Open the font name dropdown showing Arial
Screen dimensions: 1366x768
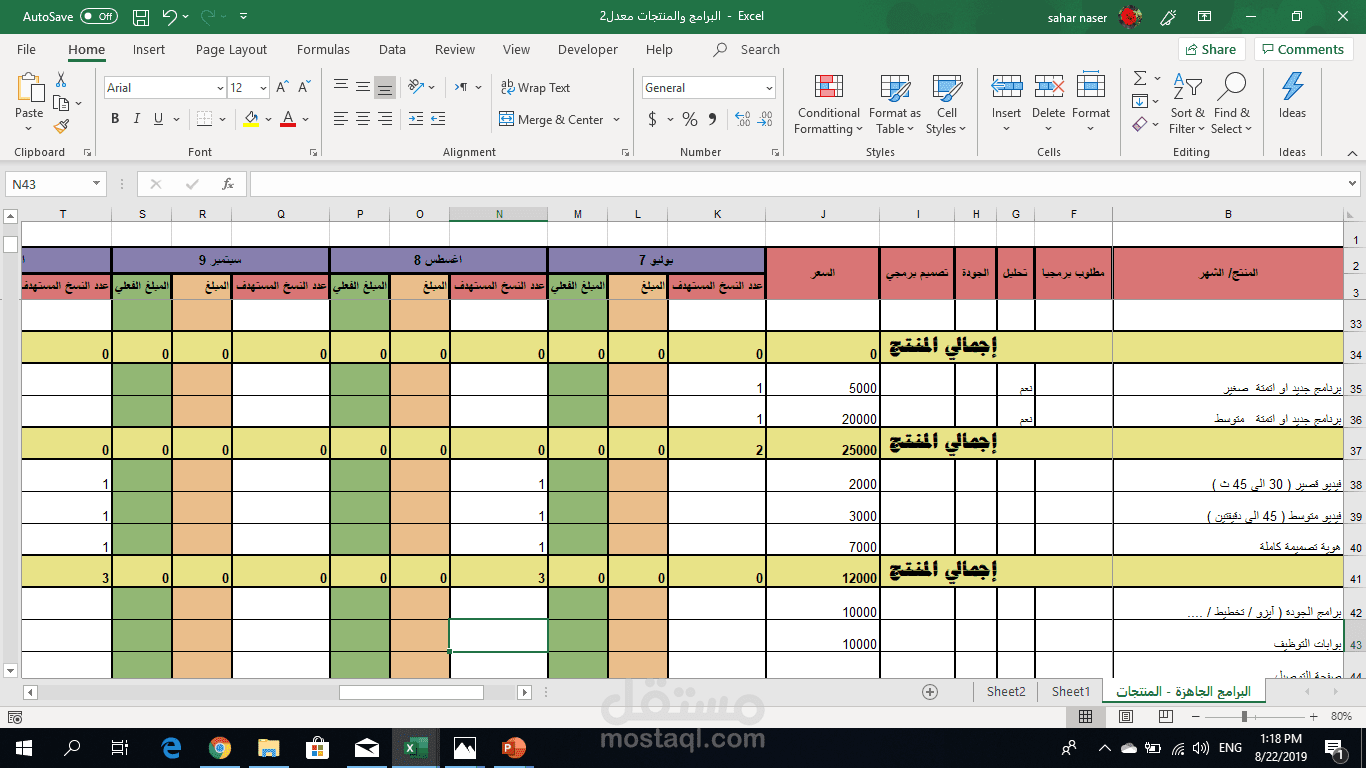click(220, 88)
